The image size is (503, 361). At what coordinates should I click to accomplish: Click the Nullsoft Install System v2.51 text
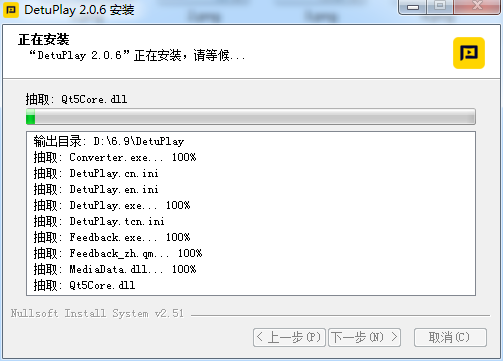click(97, 313)
